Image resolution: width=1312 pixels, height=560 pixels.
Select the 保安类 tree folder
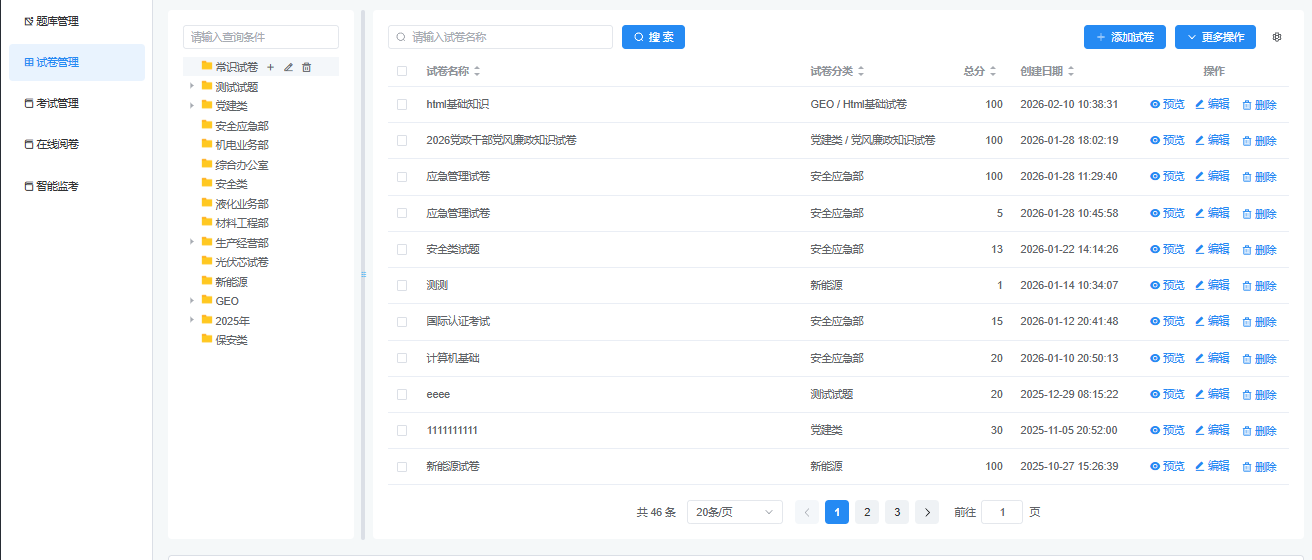(x=231, y=340)
